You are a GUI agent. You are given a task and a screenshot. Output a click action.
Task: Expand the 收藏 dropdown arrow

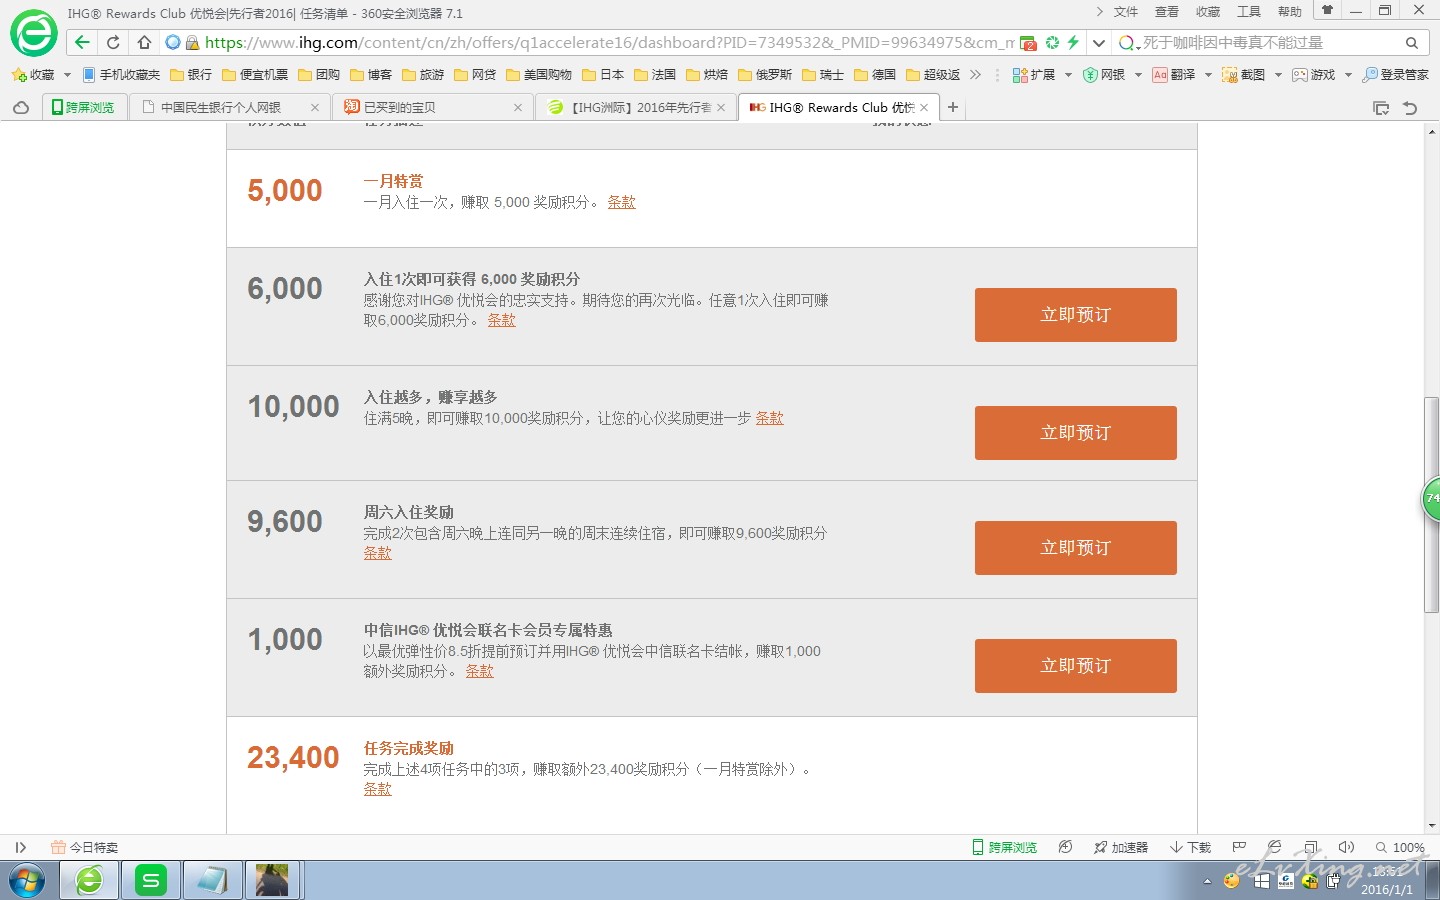pos(67,75)
